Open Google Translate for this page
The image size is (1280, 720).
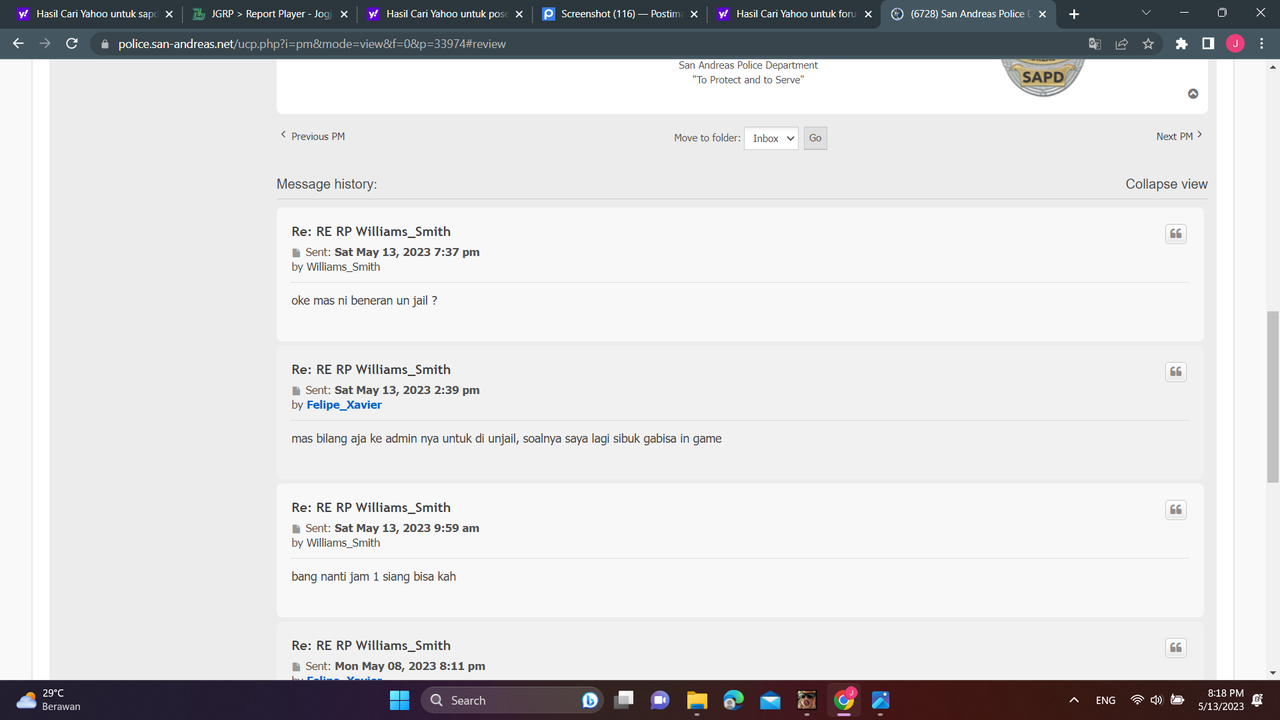coord(1095,44)
